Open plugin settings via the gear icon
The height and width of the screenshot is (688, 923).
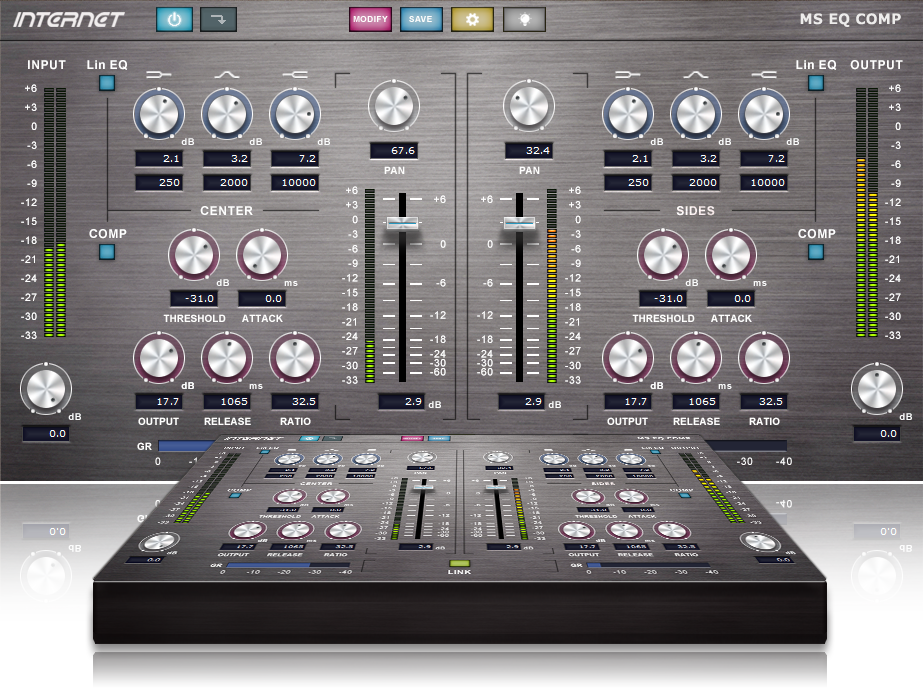pyautogui.click(x=471, y=19)
